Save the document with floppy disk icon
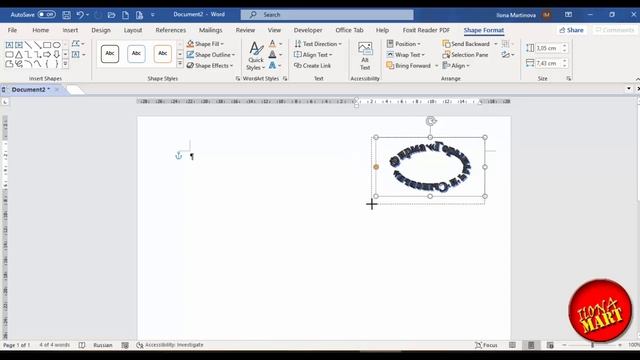Screen dimensions: 640x360 [67, 15]
